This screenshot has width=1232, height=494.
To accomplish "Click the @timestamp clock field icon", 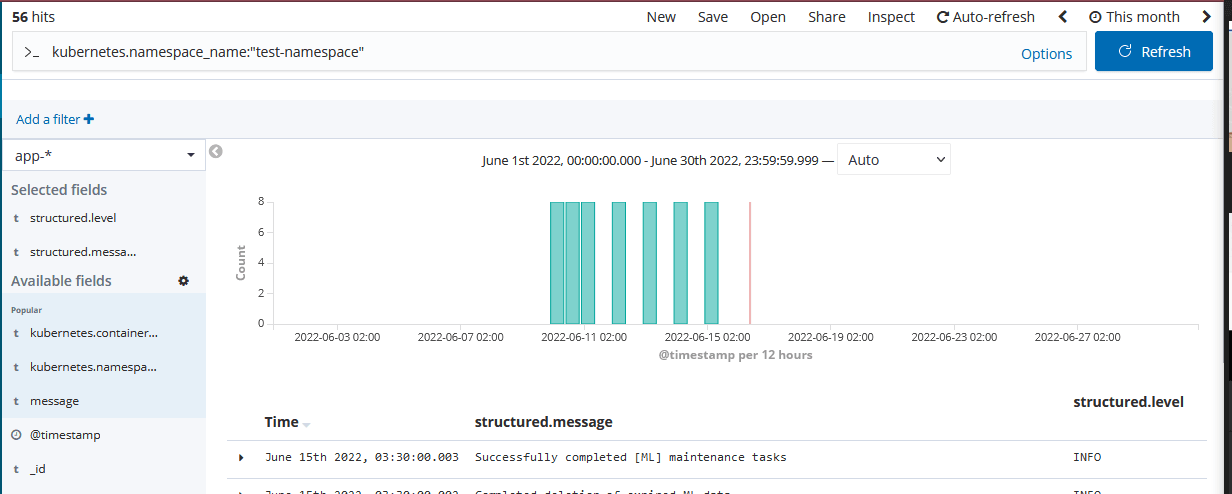I will 16,435.
